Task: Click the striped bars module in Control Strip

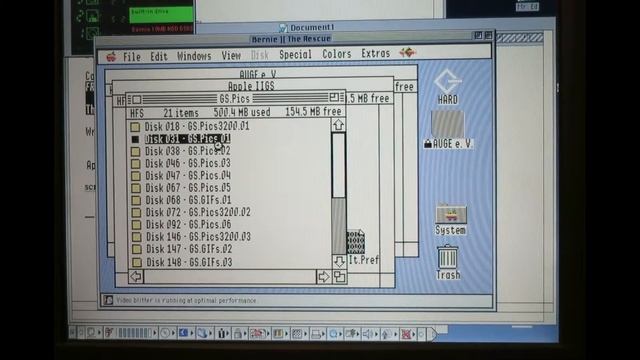Action: click(134, 333)
